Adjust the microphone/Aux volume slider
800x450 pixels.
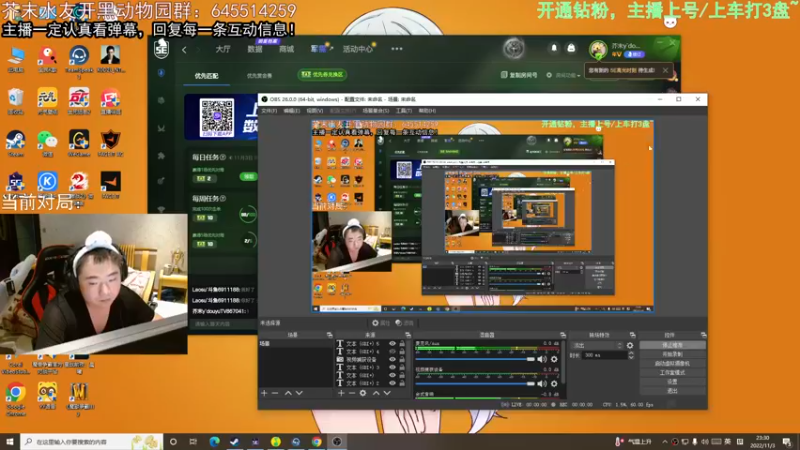pos(475,359)
